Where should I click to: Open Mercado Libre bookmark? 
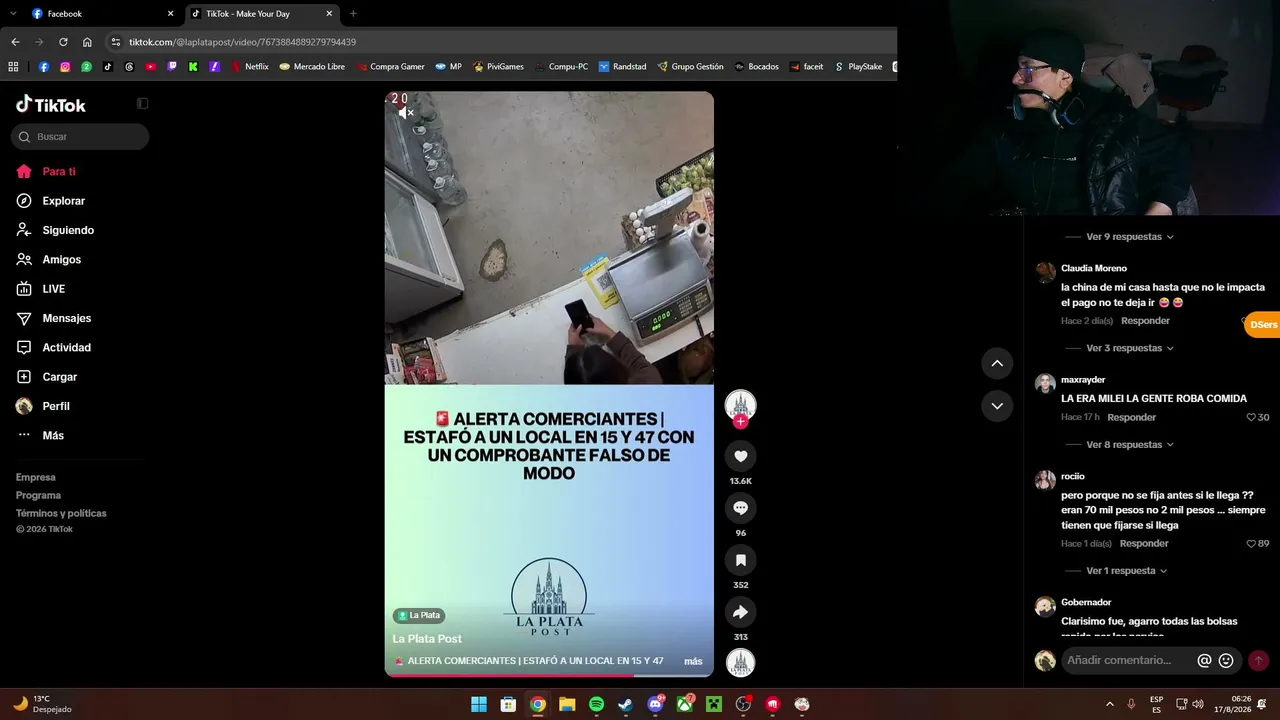(x=312, y=67)
